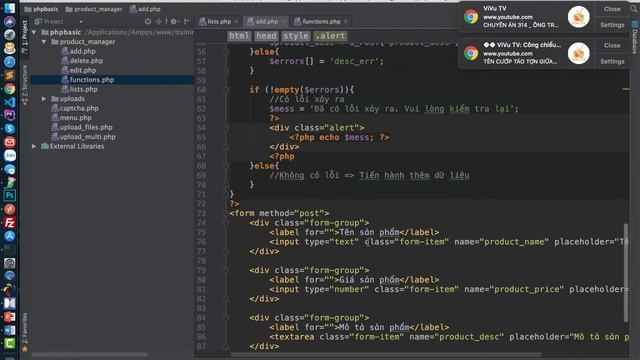Open Google Chrome from the Dock
This screenshot has width=640, height=360.
coord(9,89)
